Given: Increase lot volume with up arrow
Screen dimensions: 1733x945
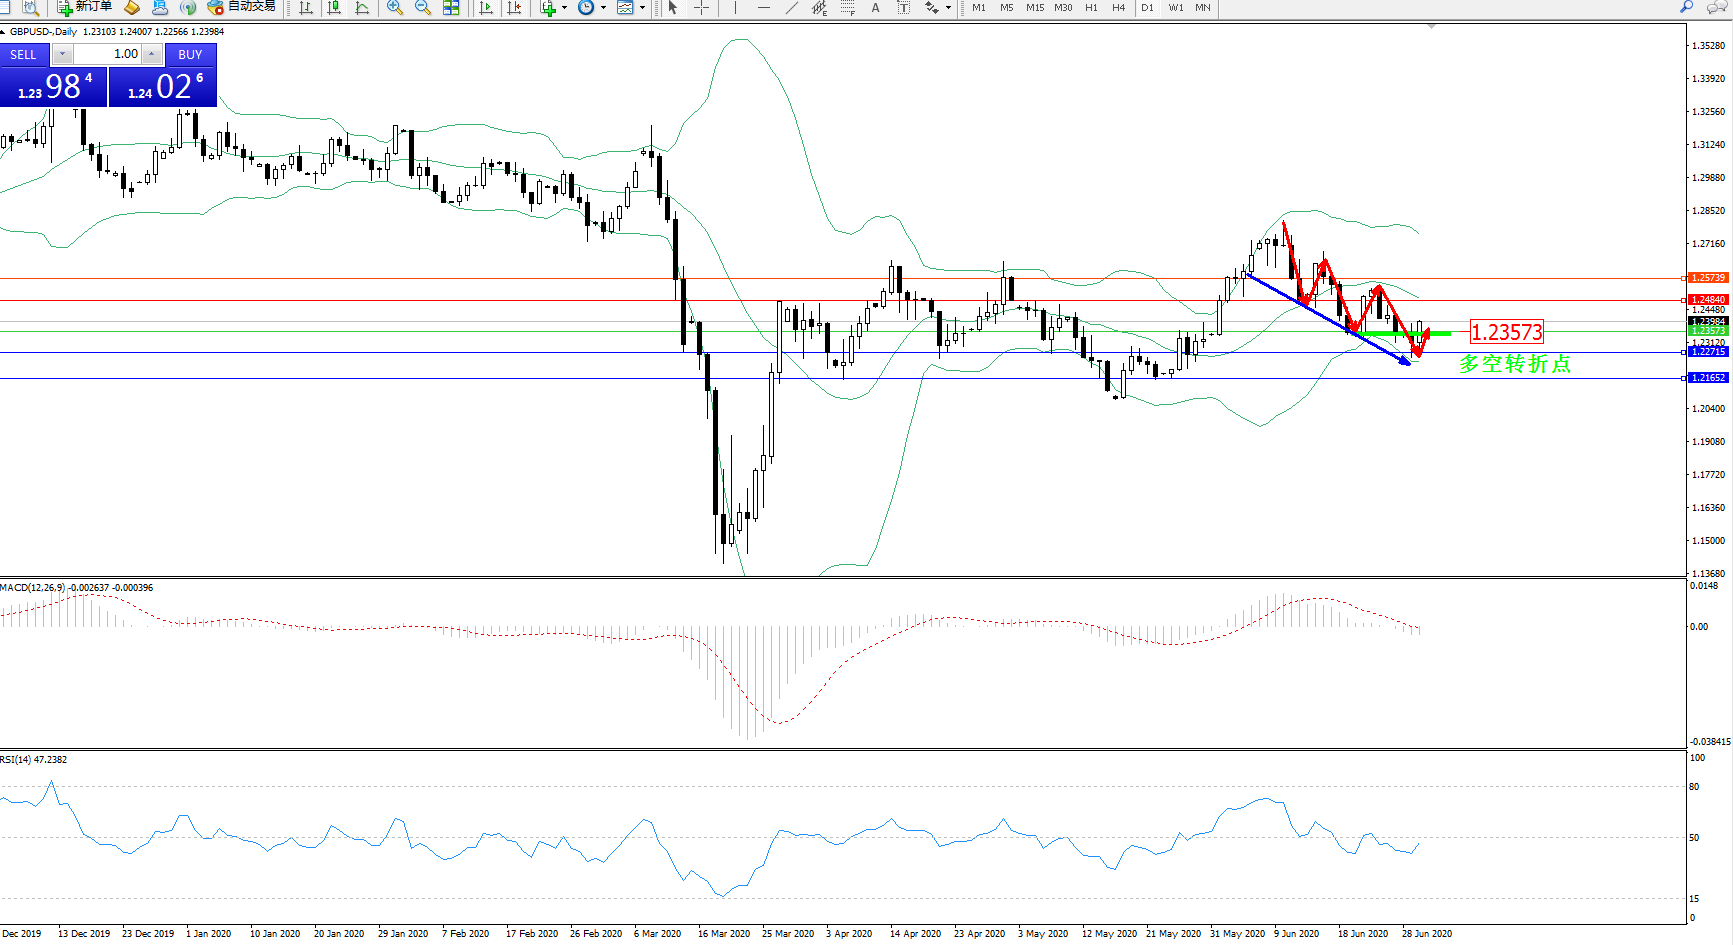Looking at the screenshot, I should coord(151,54).
